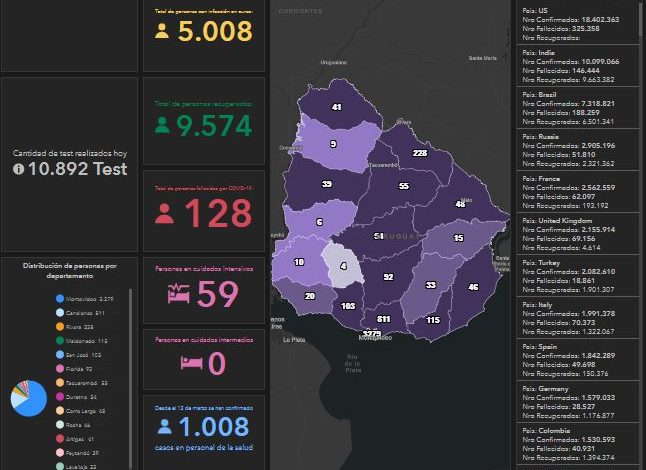Click the intensive care bed icon beside 59
This screenshot has width=646, height=470.
tap(178, 294)
